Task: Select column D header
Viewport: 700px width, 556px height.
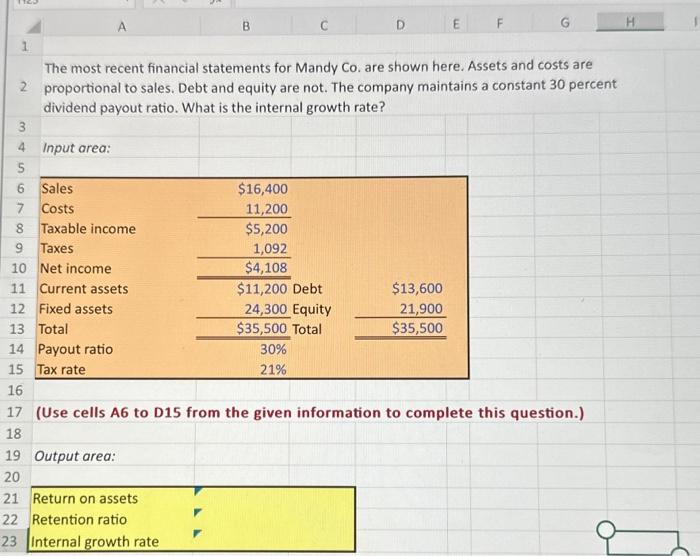Action: point(400,25)
